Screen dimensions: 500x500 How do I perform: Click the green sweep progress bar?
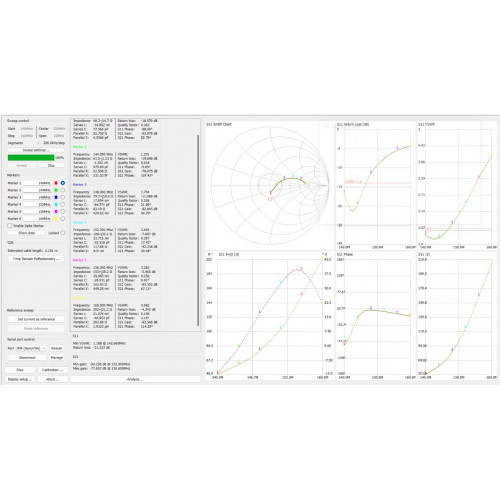31,158
